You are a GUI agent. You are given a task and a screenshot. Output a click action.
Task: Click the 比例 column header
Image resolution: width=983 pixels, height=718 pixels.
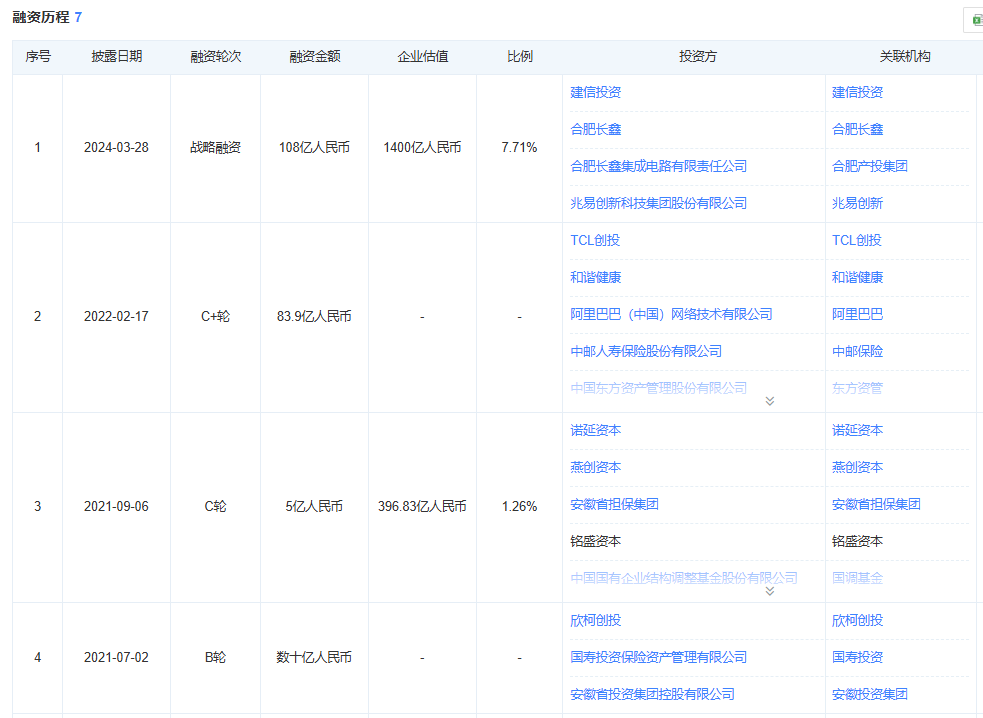tap(520, 56)
